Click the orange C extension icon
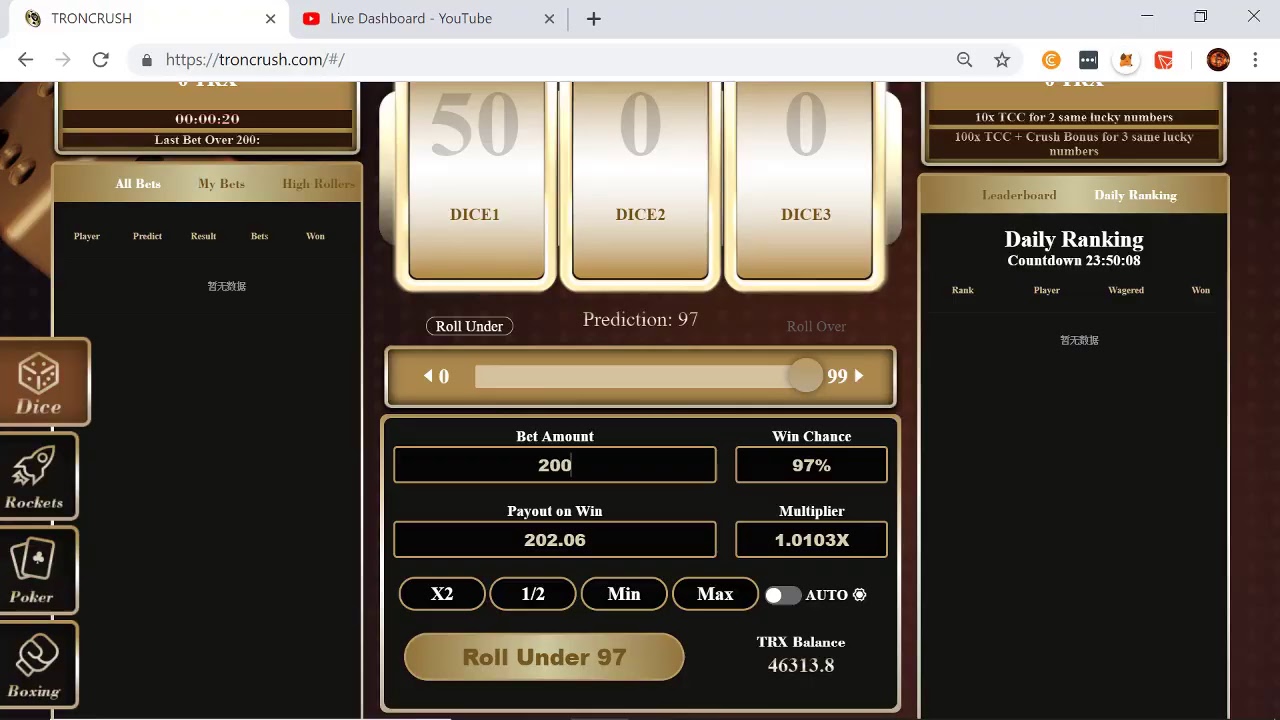The height and width of the screenshot is (720, 1280). coord(1050,60)
